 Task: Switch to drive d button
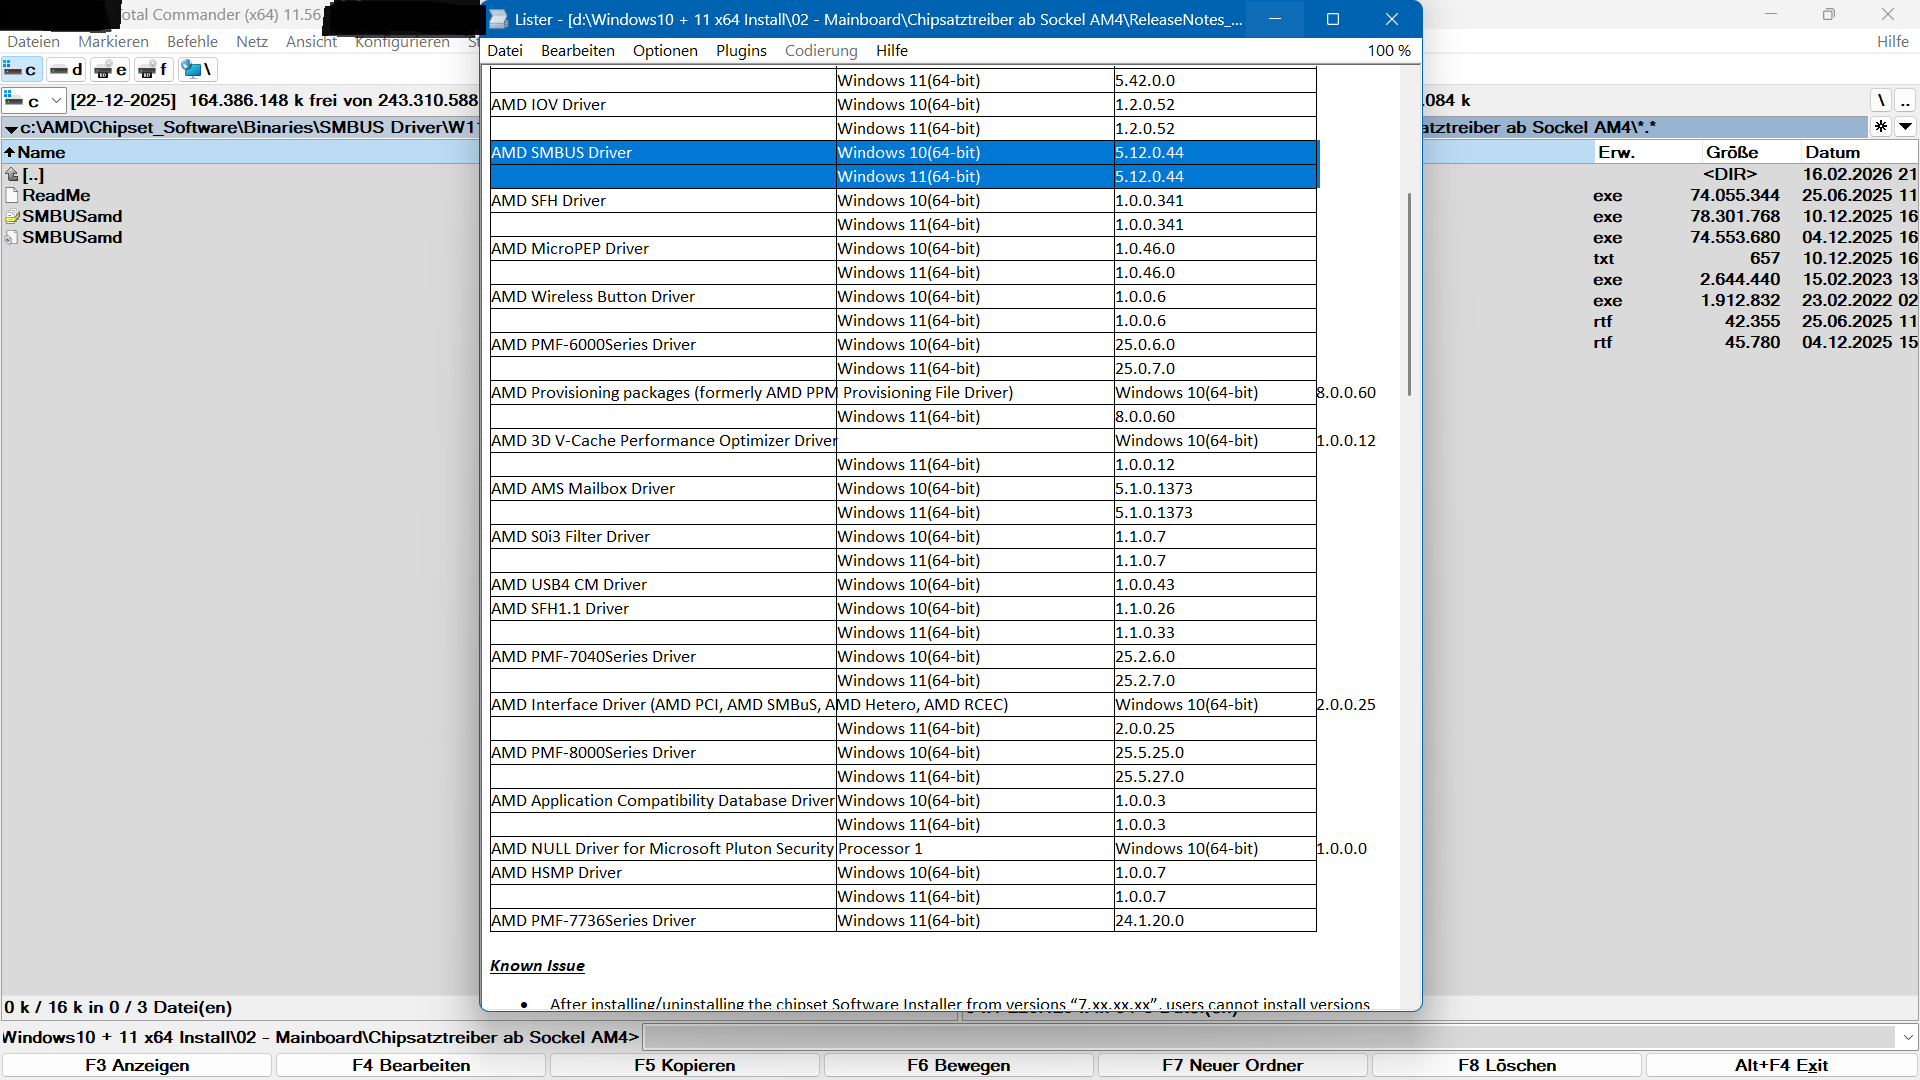[67, 69]
